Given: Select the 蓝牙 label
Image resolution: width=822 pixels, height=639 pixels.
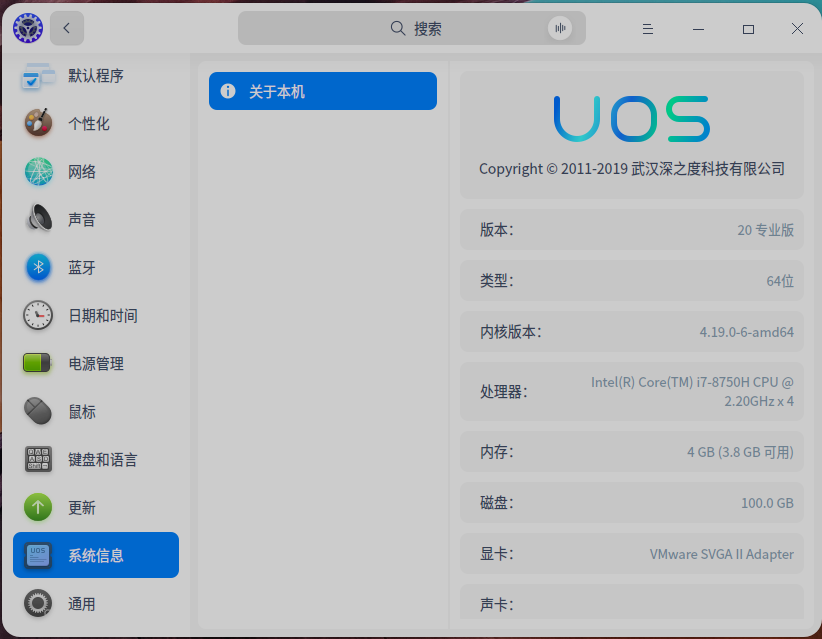Looking at the screenshot, I should tap(82, 268).
